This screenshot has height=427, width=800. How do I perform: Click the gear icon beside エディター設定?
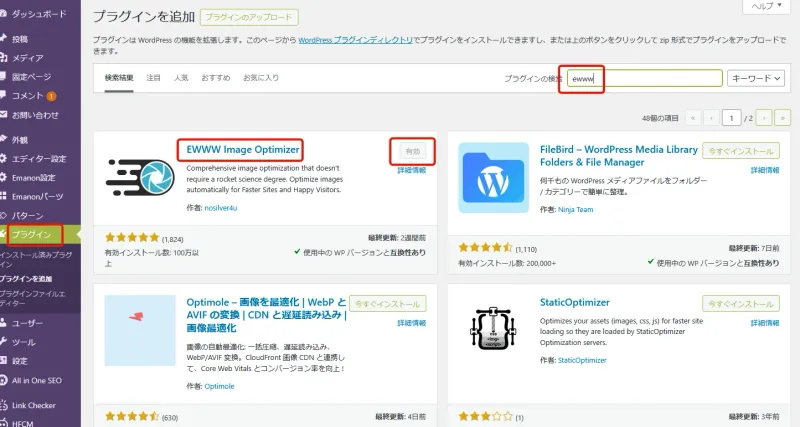(3, 159)
